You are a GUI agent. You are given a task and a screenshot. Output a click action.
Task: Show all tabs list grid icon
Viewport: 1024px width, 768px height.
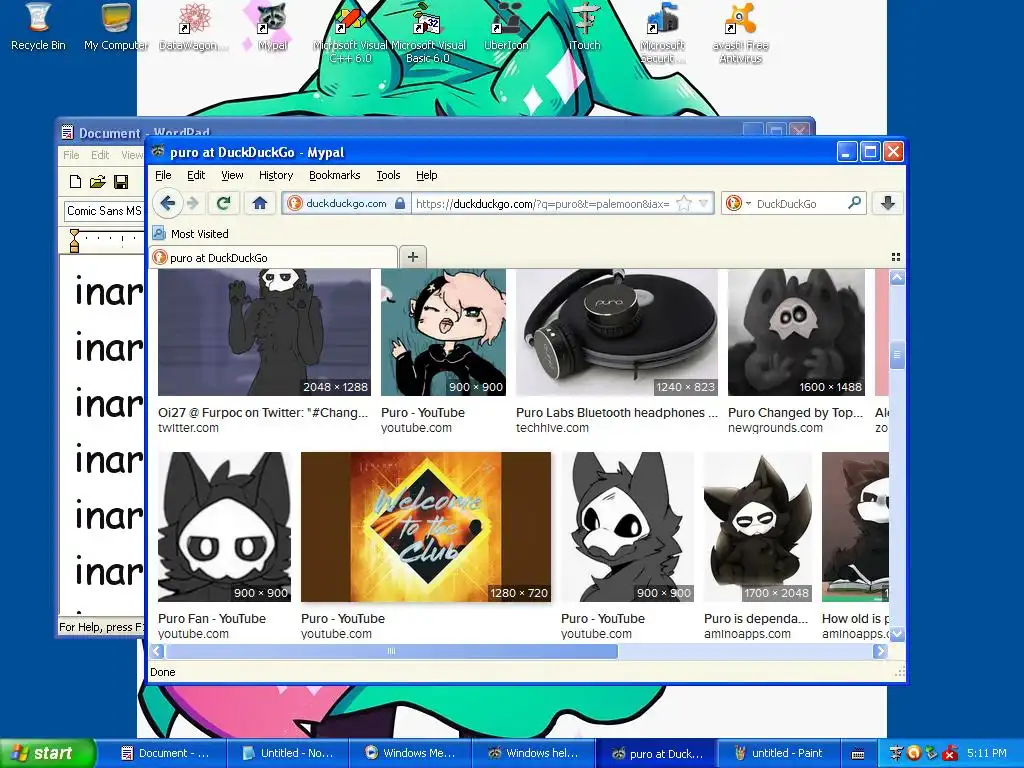896,257
